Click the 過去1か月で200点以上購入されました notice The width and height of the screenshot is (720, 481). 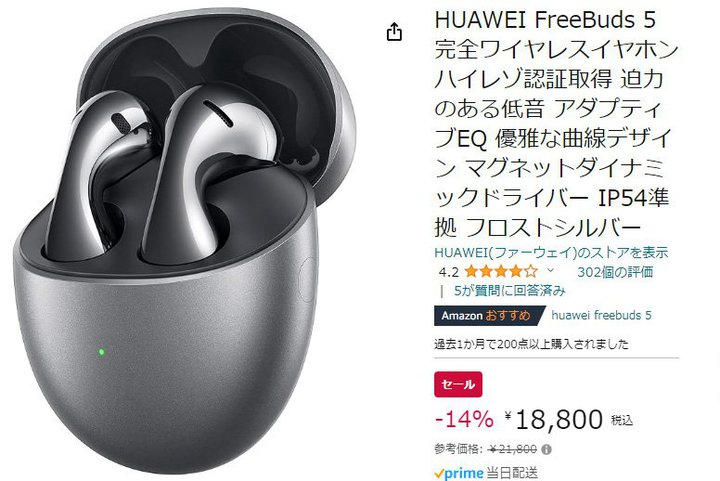[x=531, y=344]
